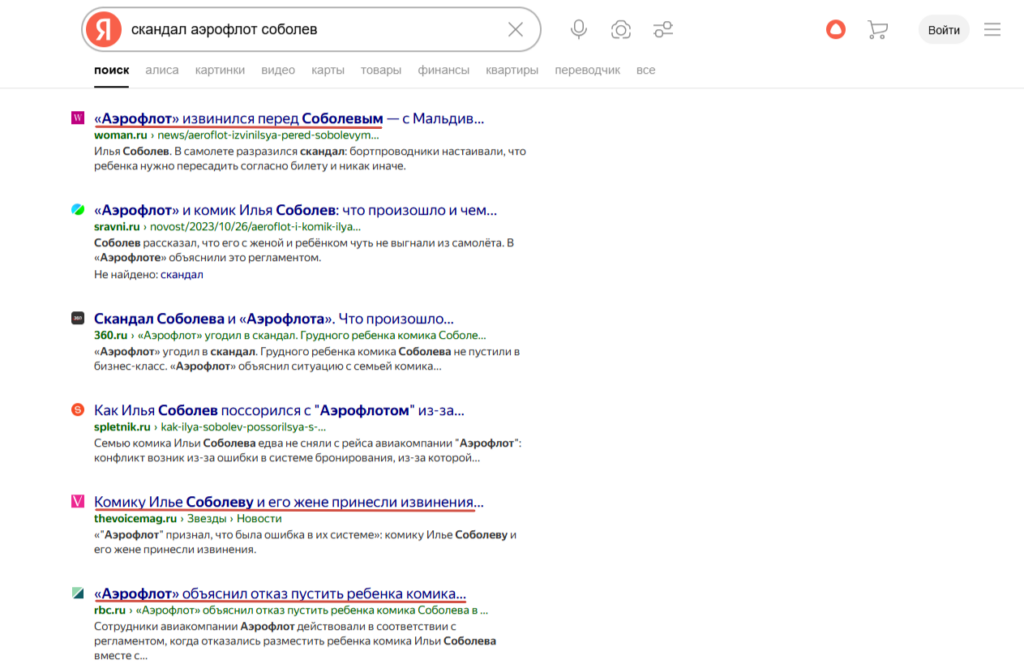Viewport: 1024px width, 664px height.
Task: Click snippet '«Аэрофлот» угодил в скандал. Грудного'
Action: pos(307,358)
